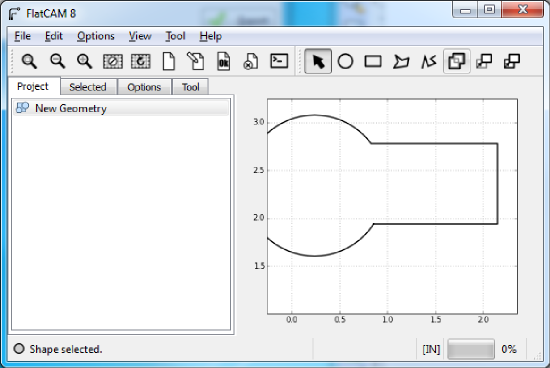Click the replot toolbar icon
Image resolution: width=550 pixels, height=368 pixels.
click(141, 61)
